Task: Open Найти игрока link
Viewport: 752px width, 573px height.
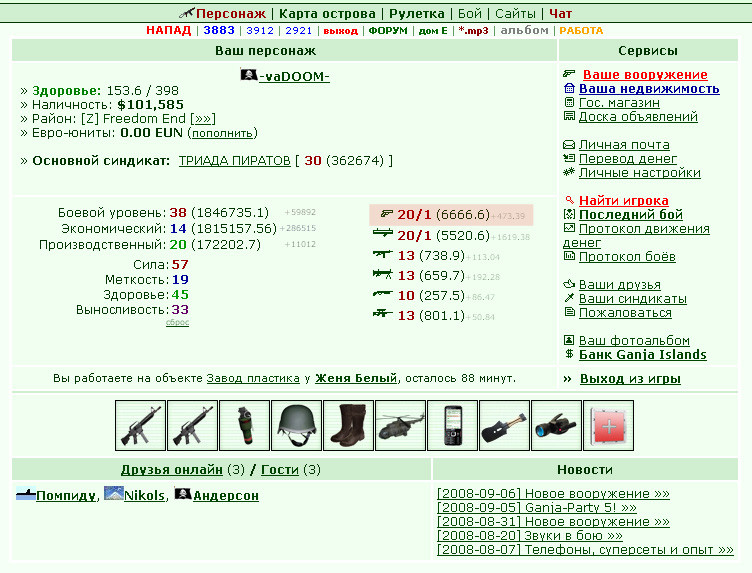Action: (x=624, y=200)
